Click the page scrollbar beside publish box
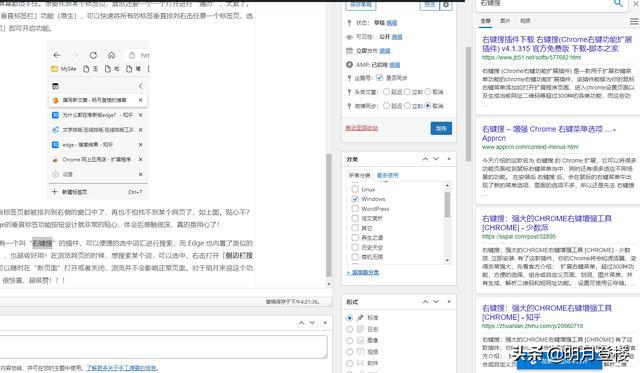640x373 pixels. [x=468, y=104]
